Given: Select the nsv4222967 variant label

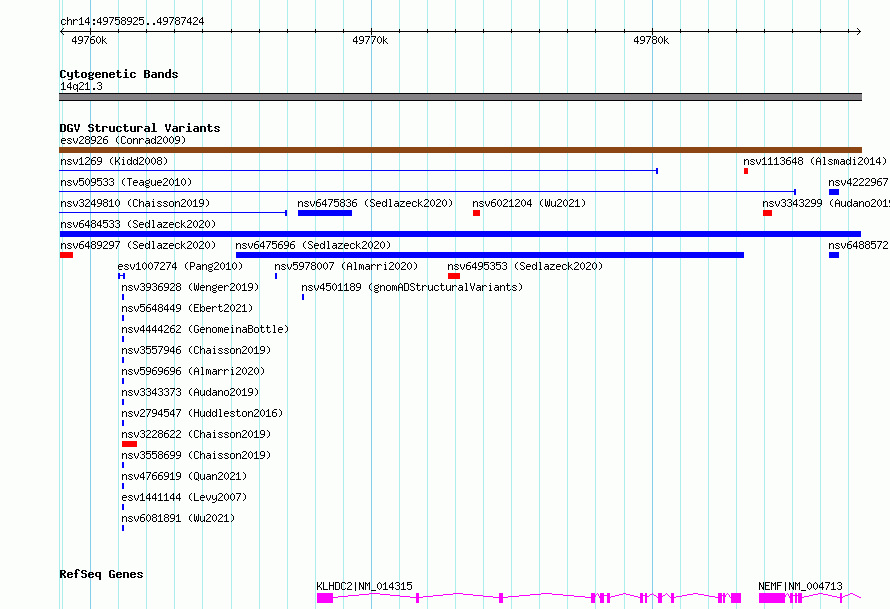Looking at the screenshot, I should 859,182.
